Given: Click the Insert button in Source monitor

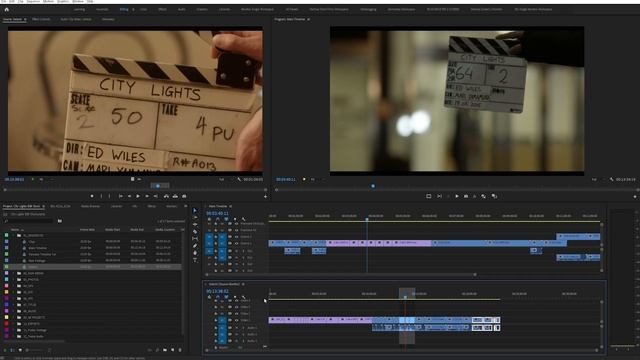Looking at the screenshot, I should [166, 196].
